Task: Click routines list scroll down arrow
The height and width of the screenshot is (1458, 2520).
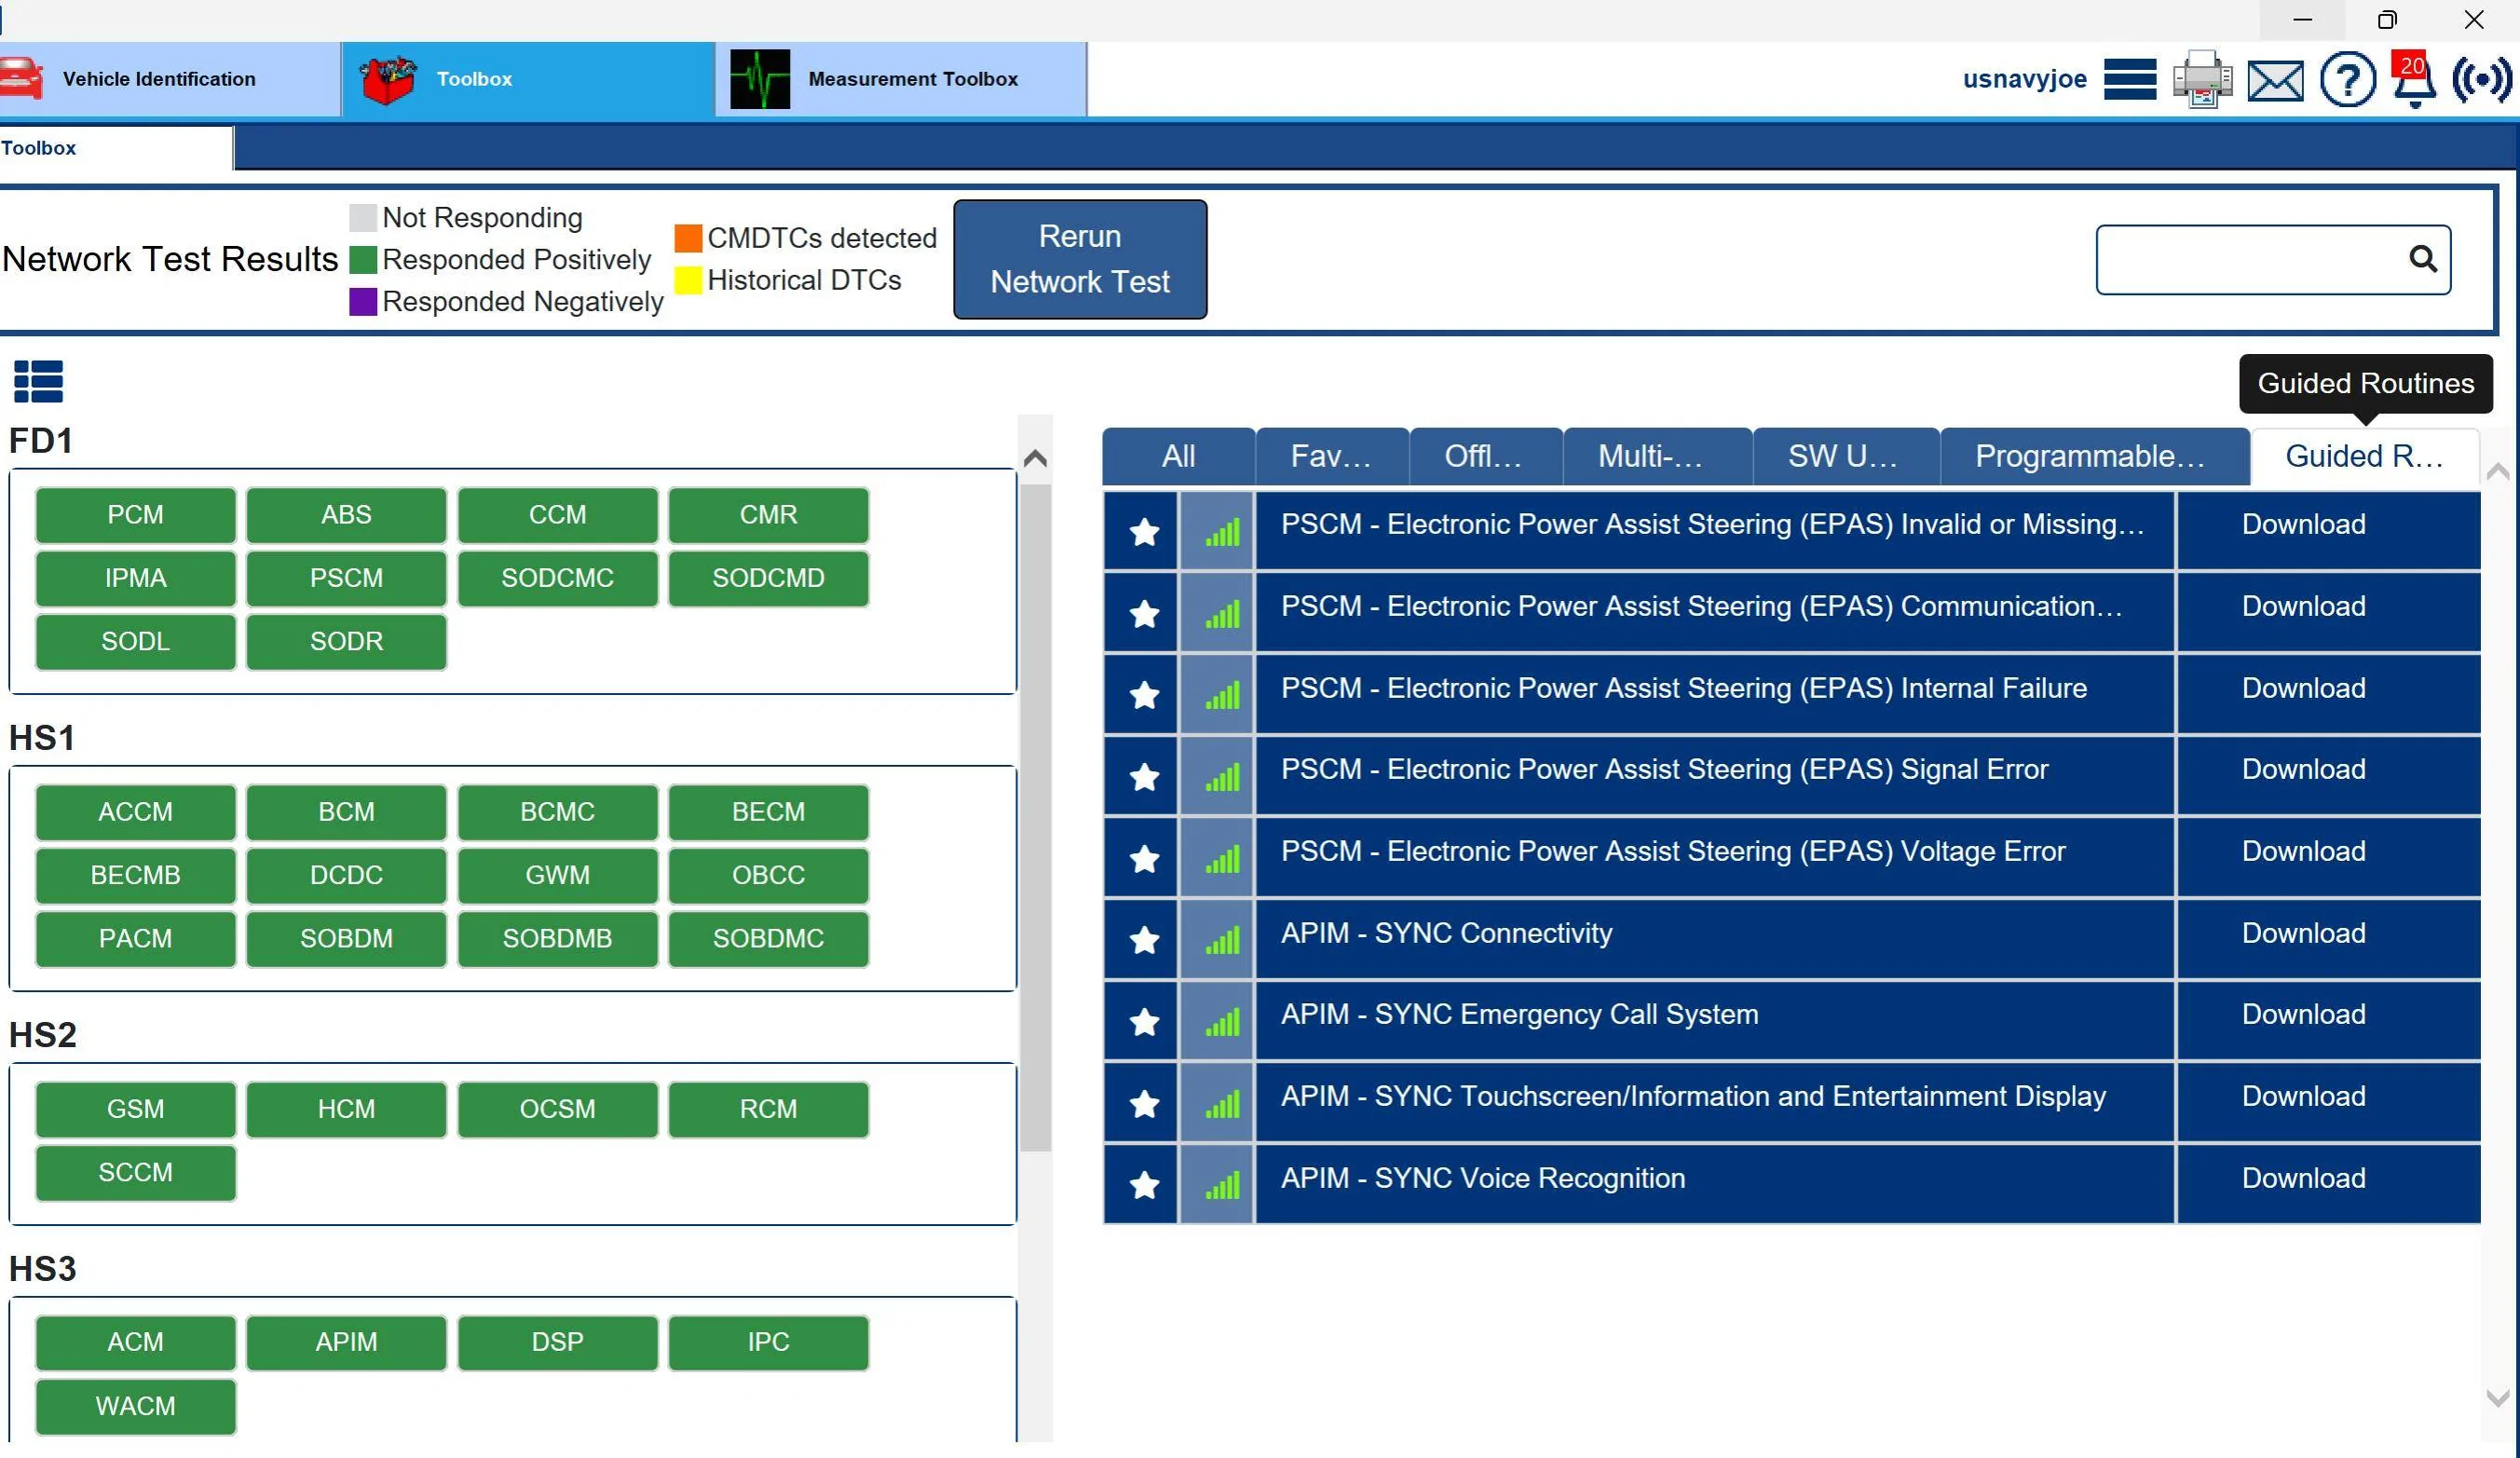Action: pos(2497,1397)
